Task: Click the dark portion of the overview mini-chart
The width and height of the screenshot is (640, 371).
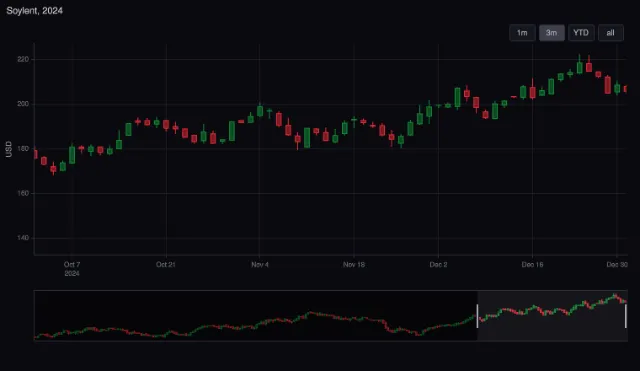Action: click(x=256, y=315)
